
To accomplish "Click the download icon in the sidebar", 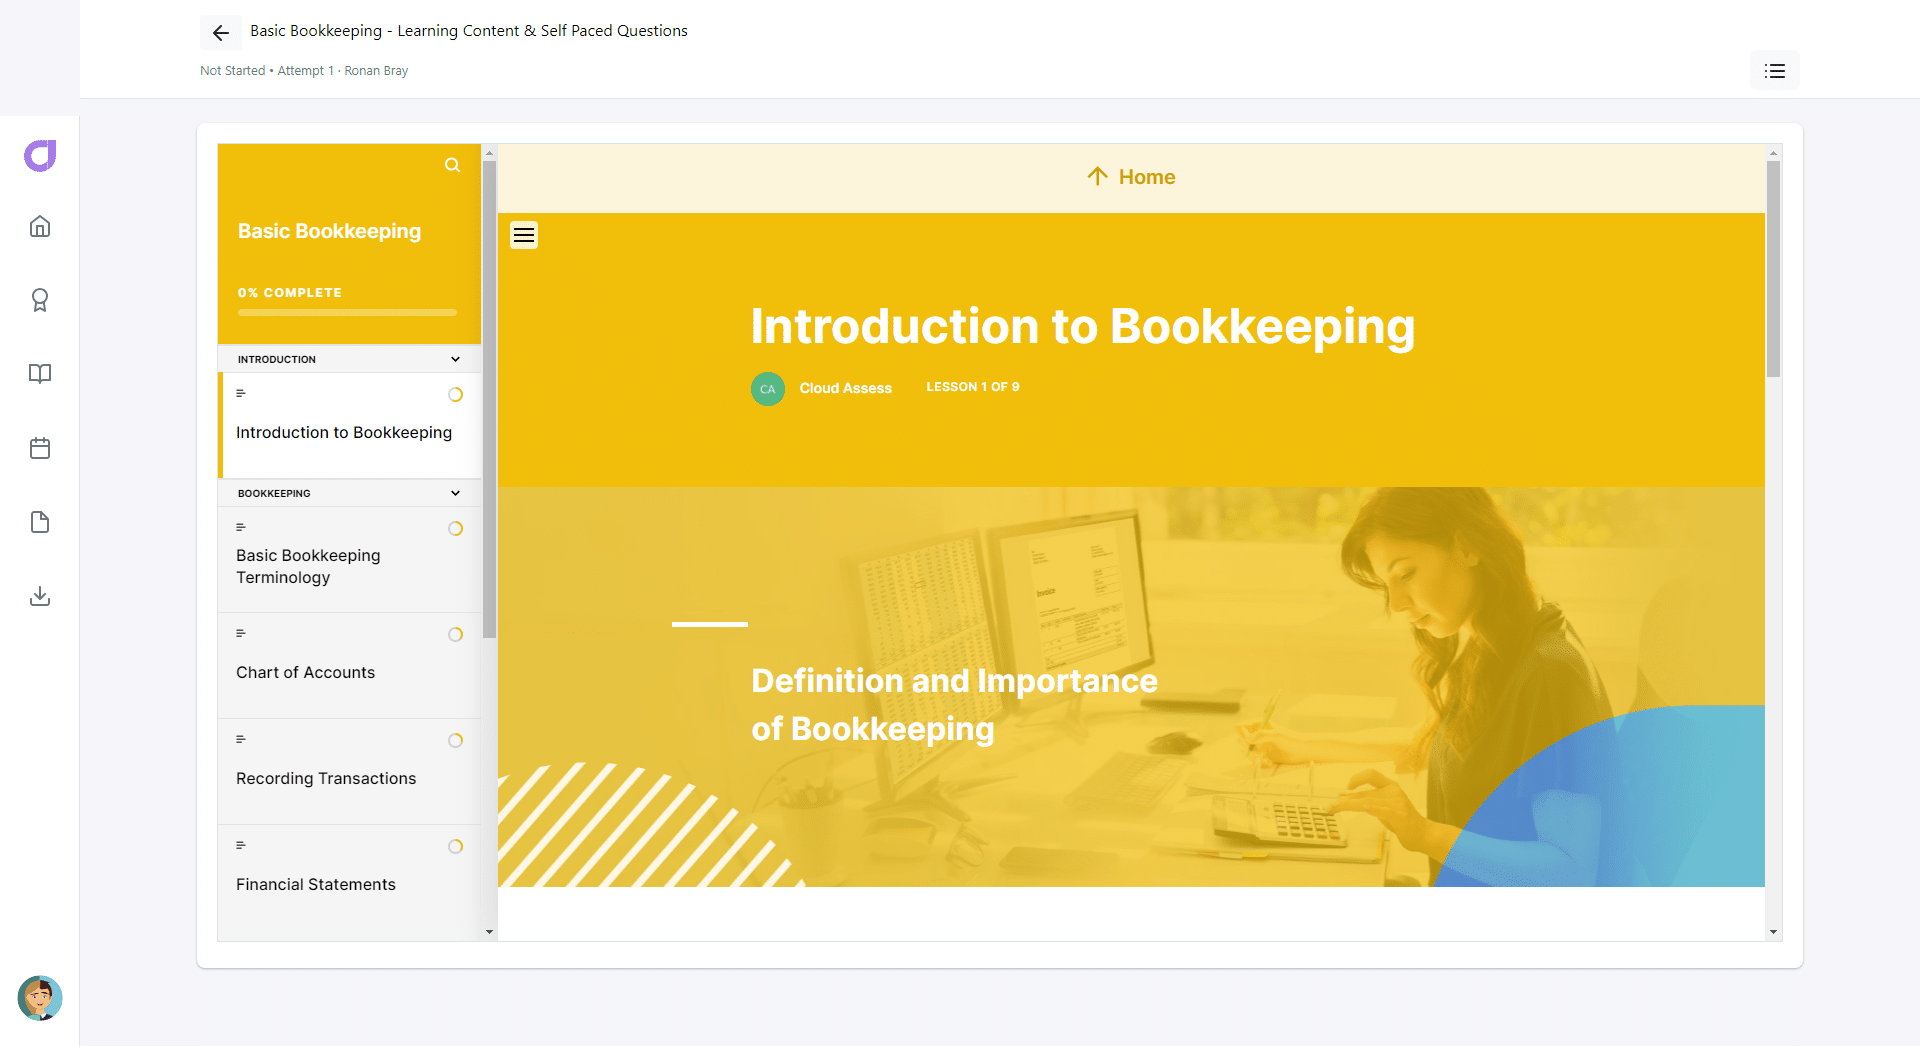I will [40, 596].
